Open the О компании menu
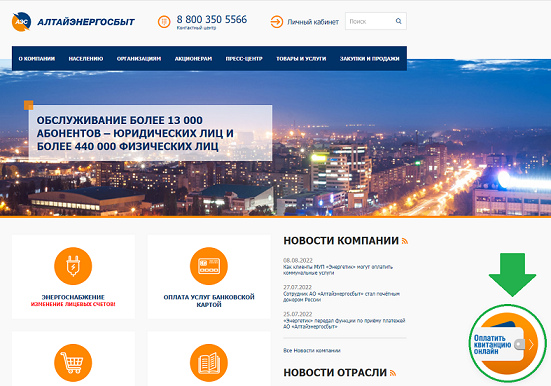 click(x=37, y=59)
